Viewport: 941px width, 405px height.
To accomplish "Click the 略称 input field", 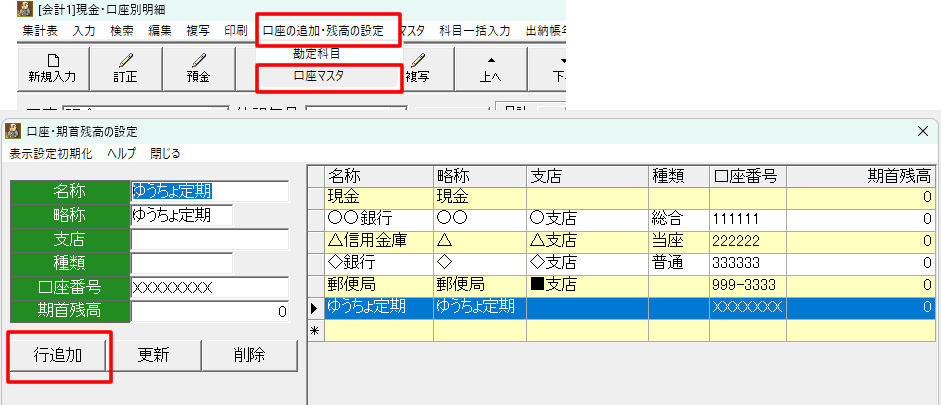I will pyautogui.click(x=182, y=215).
